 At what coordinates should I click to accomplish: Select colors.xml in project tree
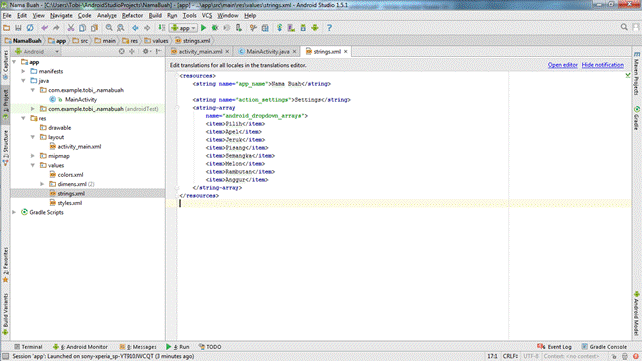(70, 175)
